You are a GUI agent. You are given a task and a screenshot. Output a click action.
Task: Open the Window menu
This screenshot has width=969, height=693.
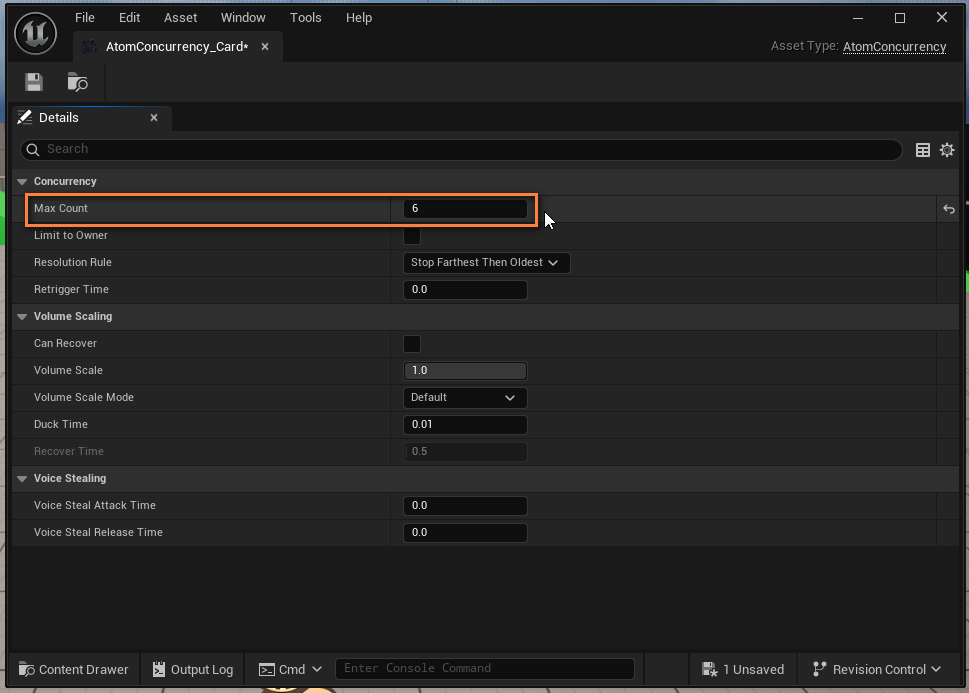pyautogui.click(x=243, y=18)
